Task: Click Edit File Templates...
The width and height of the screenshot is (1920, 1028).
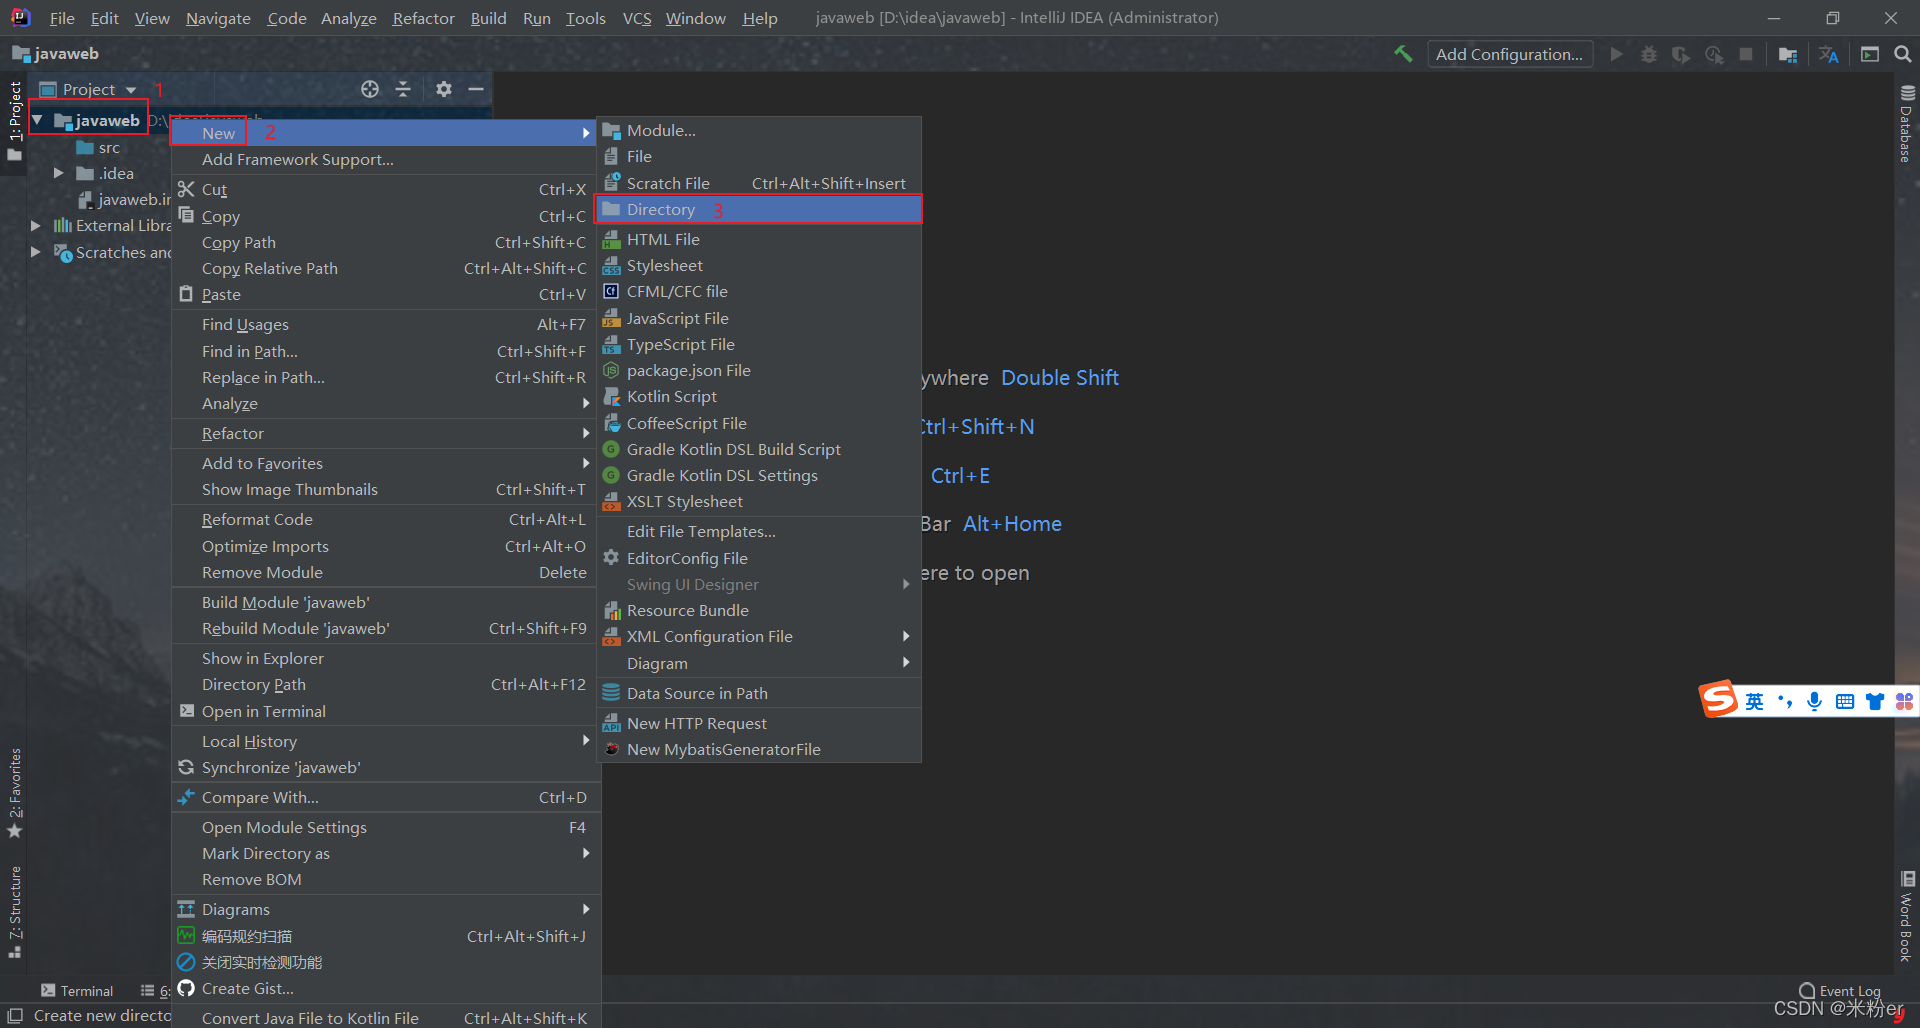Action: [x=759, y=531]
